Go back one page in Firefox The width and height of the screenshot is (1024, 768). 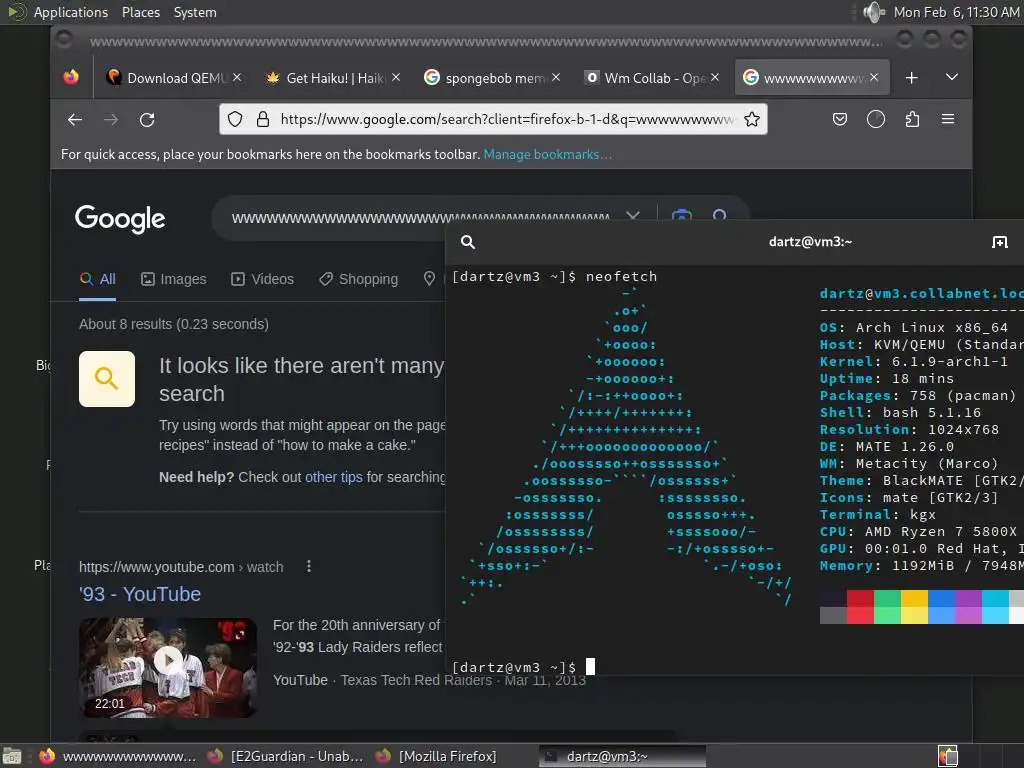(75, 120)
